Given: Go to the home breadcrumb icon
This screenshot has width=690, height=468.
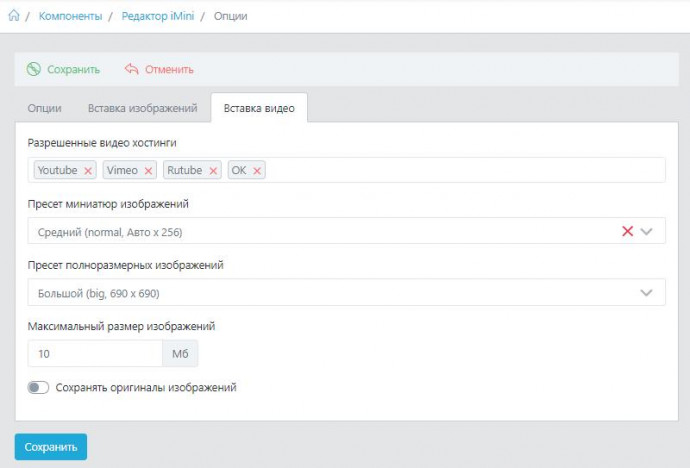Looking at the screenshot, I should [14, 16].
